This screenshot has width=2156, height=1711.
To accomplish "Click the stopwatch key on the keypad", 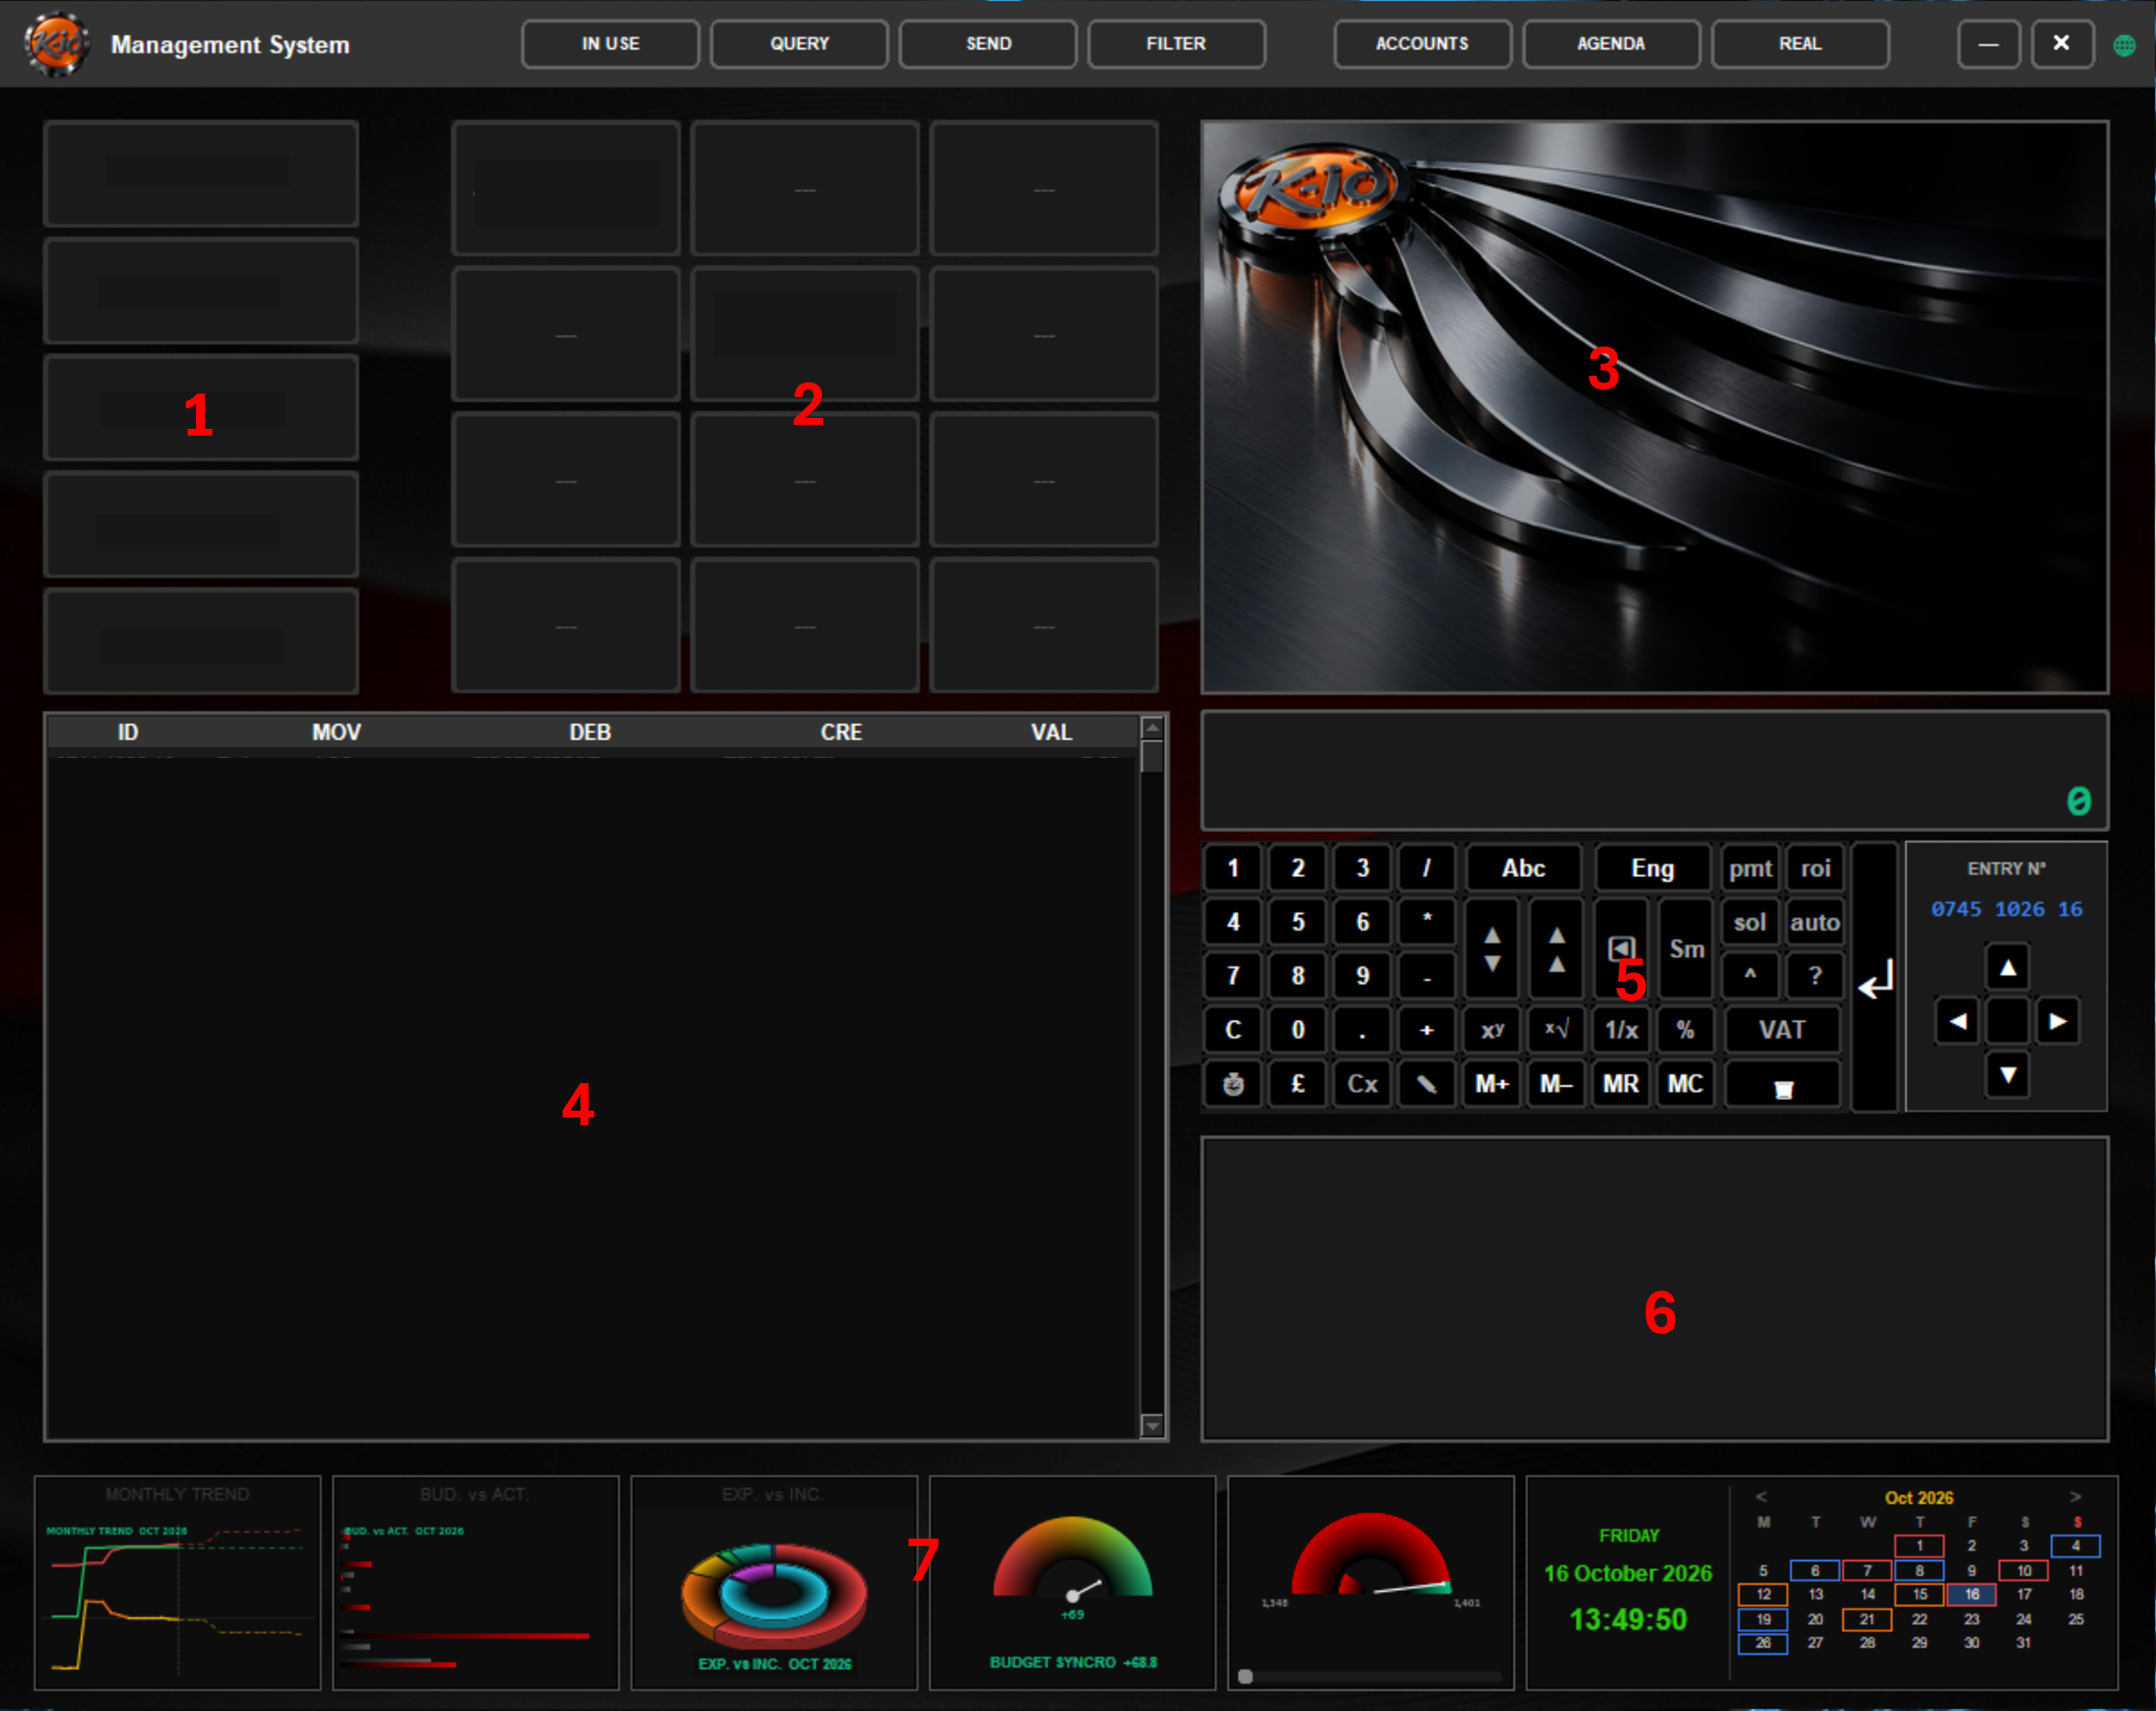I will click(1233, 1084).
